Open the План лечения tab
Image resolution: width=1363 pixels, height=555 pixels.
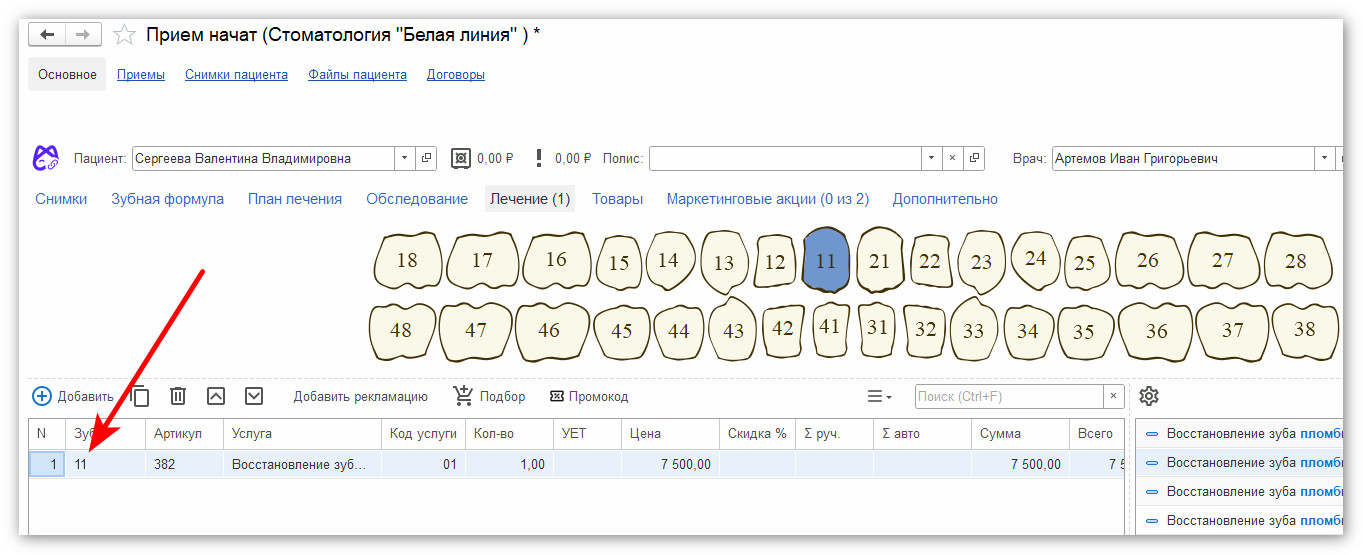pos(295,199)
